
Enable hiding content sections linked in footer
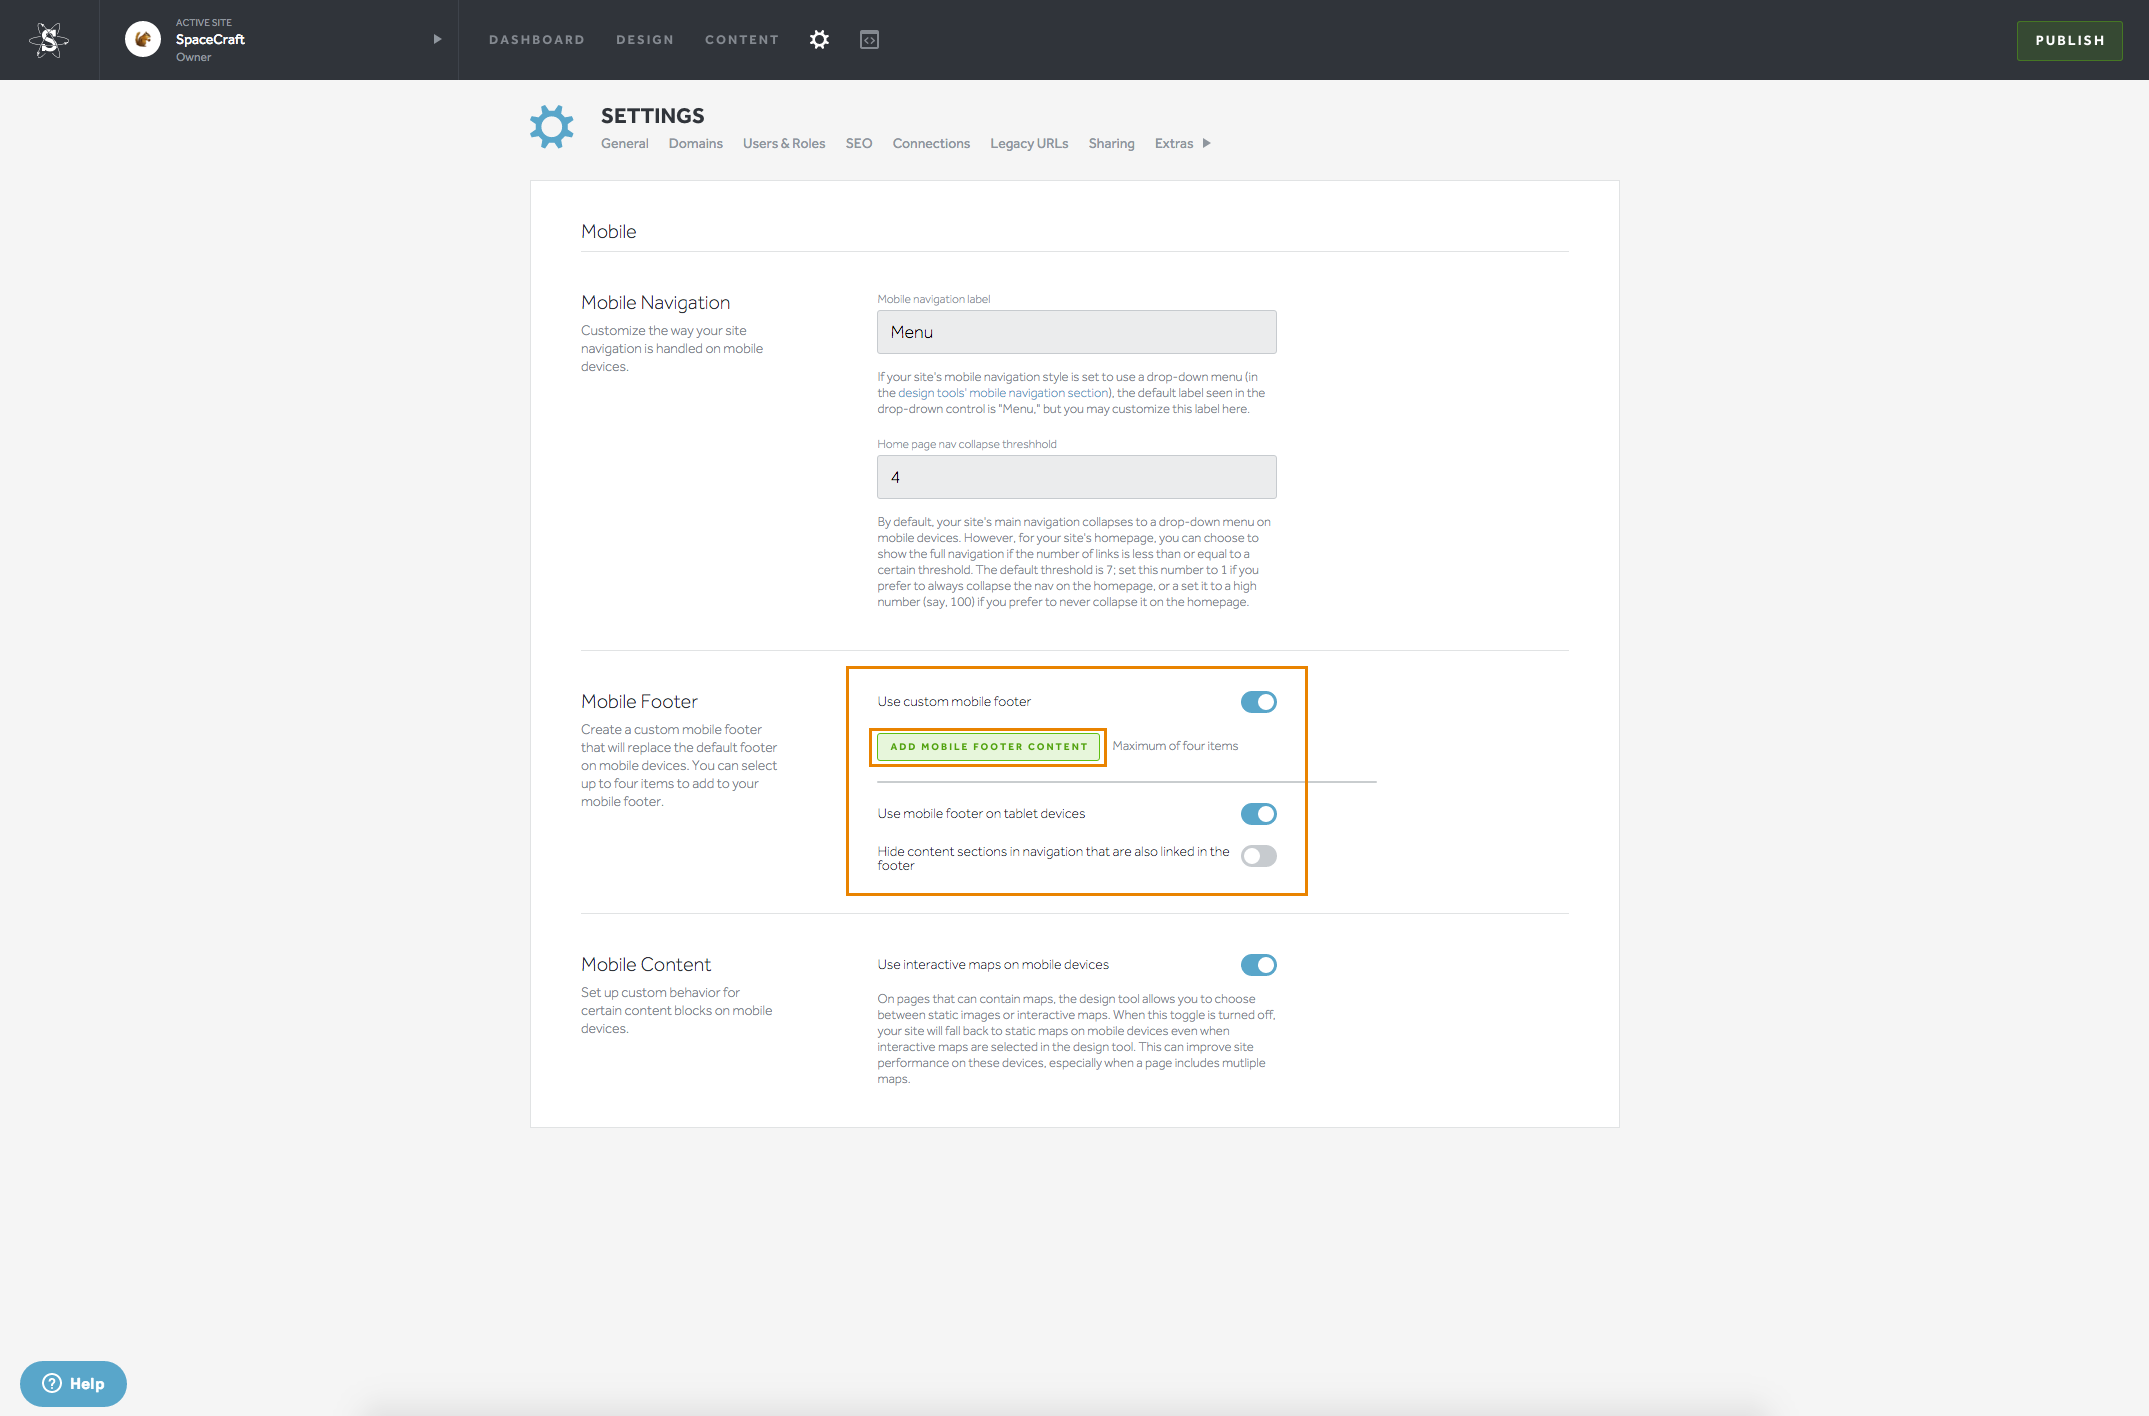click(x=1258, y=856)
